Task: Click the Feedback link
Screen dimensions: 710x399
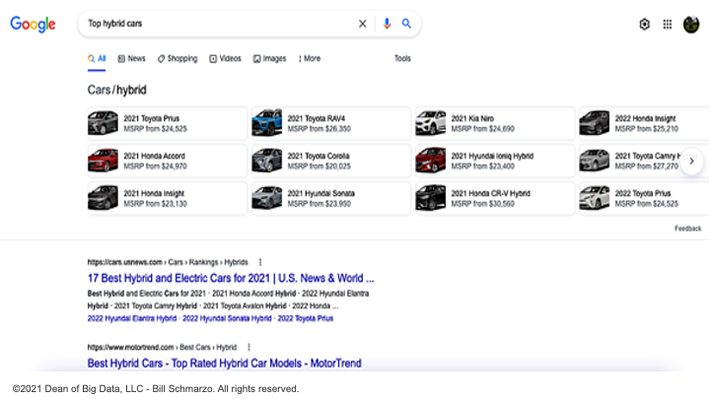Action: (x=687, y=228)
